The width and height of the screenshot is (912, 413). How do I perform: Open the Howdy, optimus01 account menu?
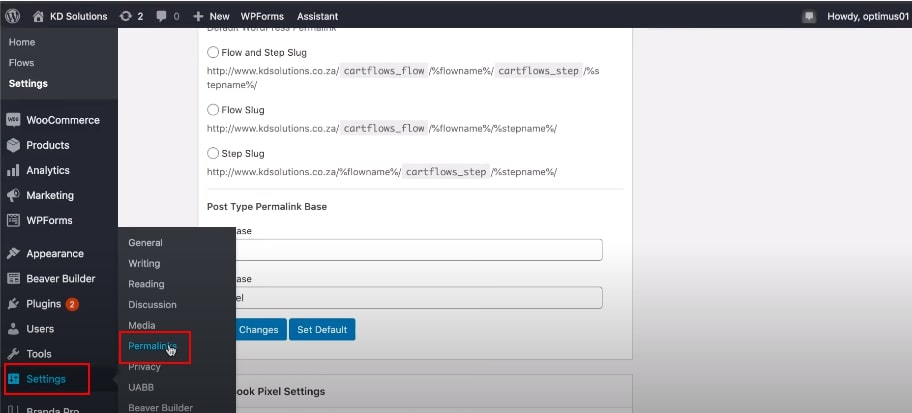(x=867, y=16)
